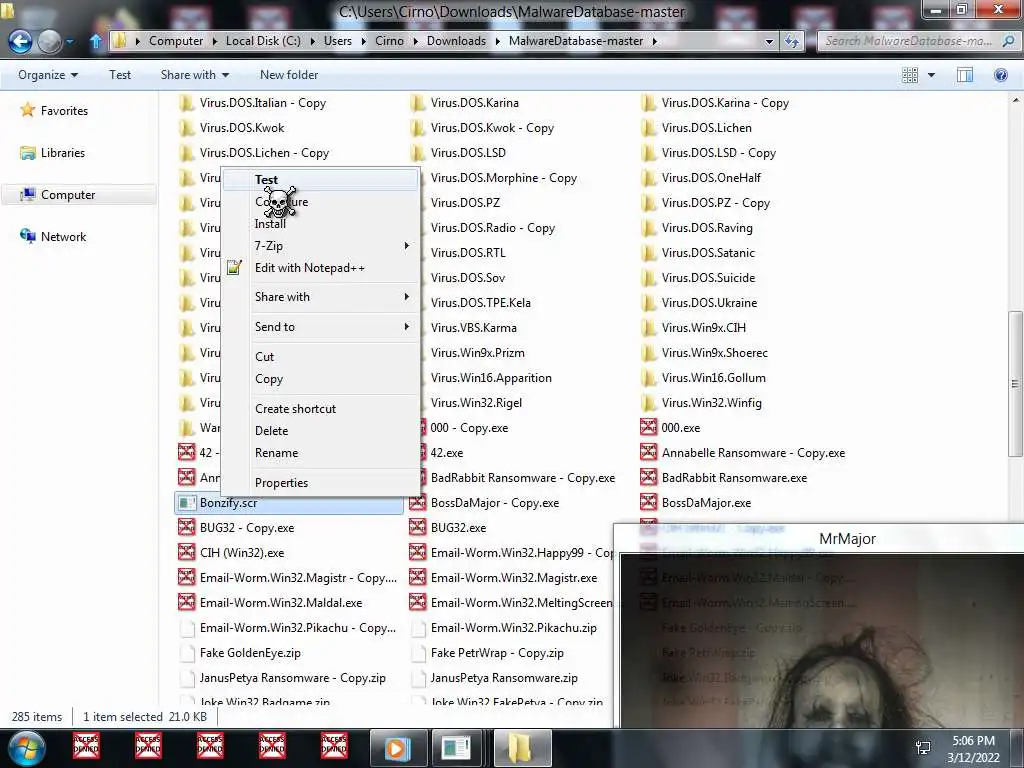The width and height of the screenshot is (1024, 768).
Task: Click the Computer icon in sidebar
Action: pos(27,195)
